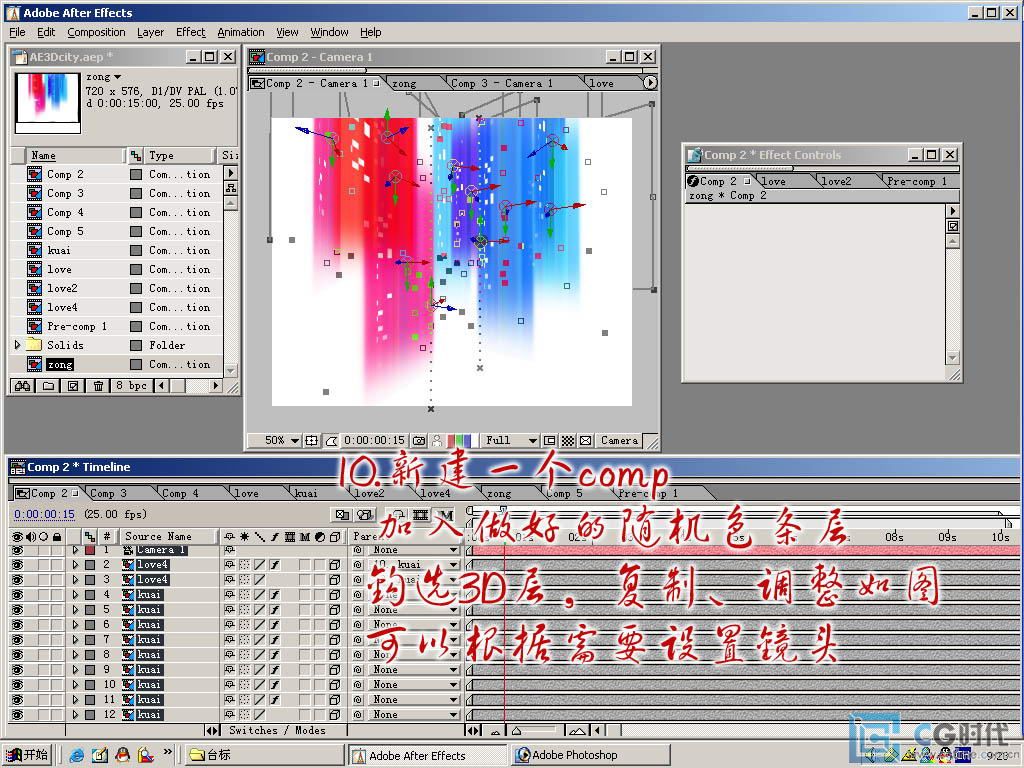Click the region of interest icon
The width and height of the screenshot is (1024, 768).
550,441
